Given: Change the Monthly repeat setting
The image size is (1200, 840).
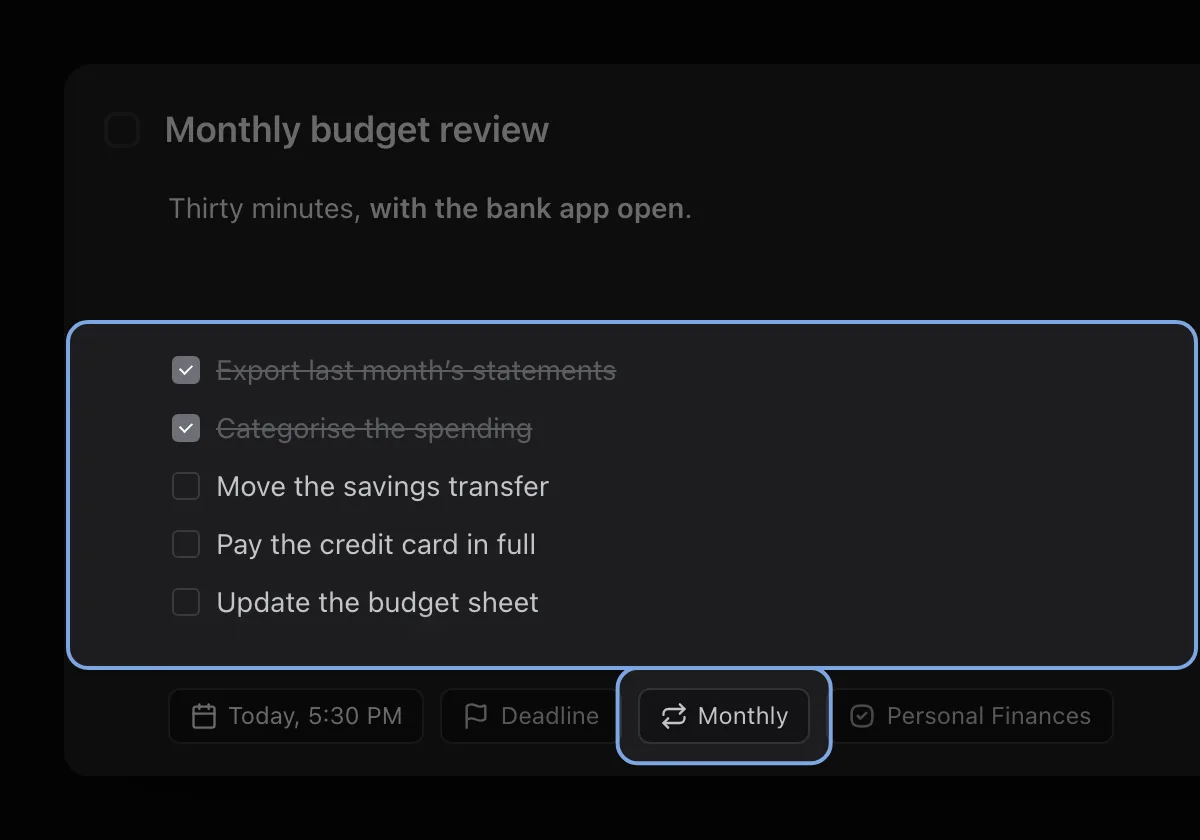Looking at the screenshot, I should (724, 716).
